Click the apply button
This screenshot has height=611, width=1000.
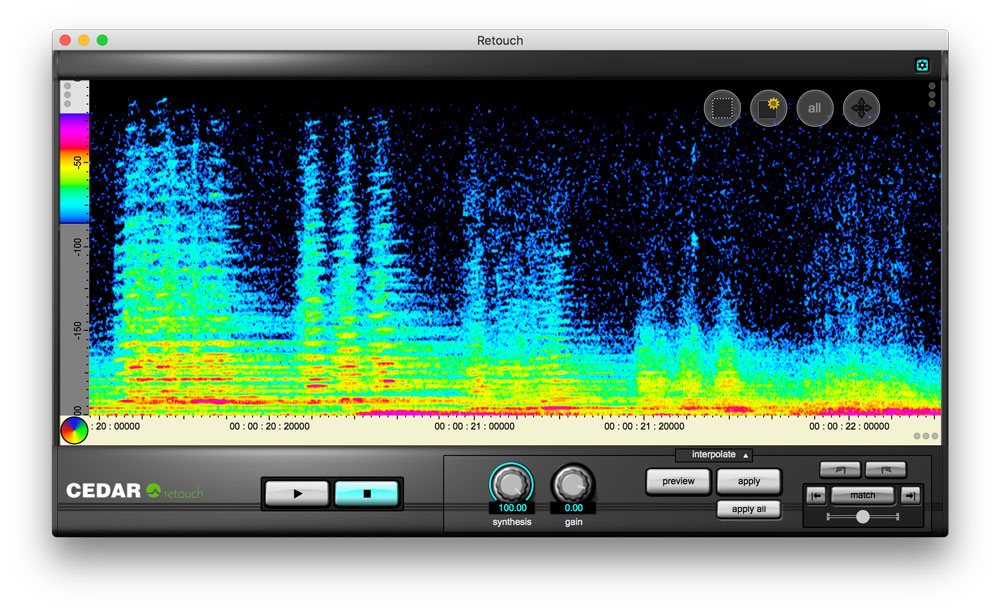tap(749, 482)
